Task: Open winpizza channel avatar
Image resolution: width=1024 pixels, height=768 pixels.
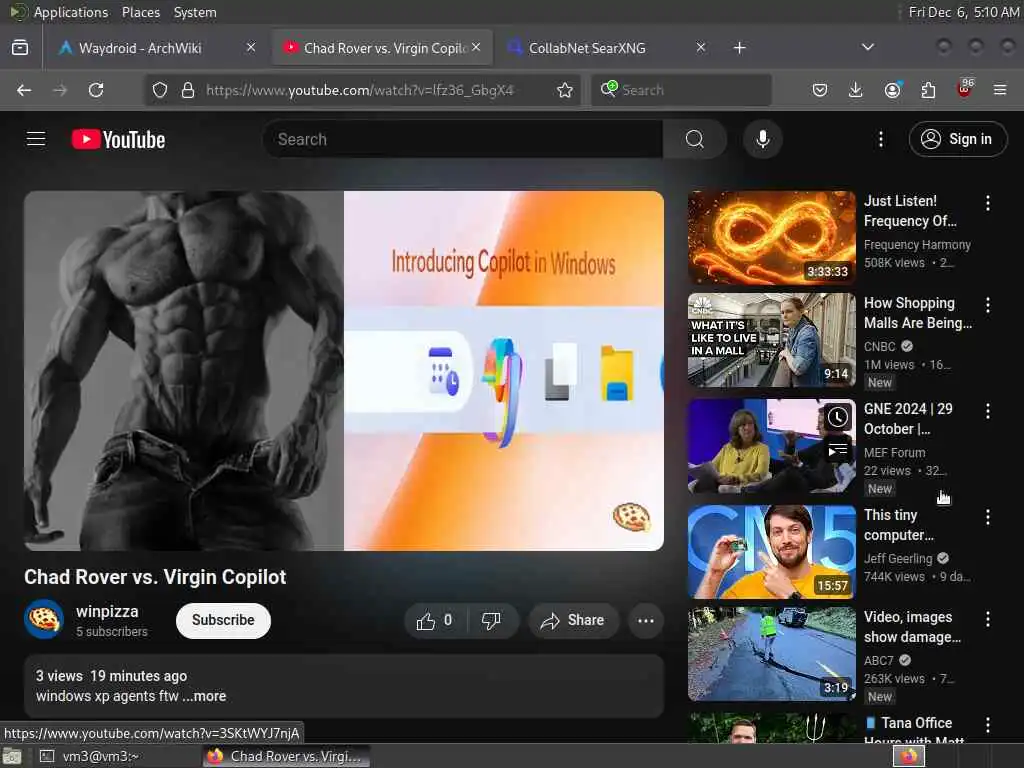Action: point(44,619)
